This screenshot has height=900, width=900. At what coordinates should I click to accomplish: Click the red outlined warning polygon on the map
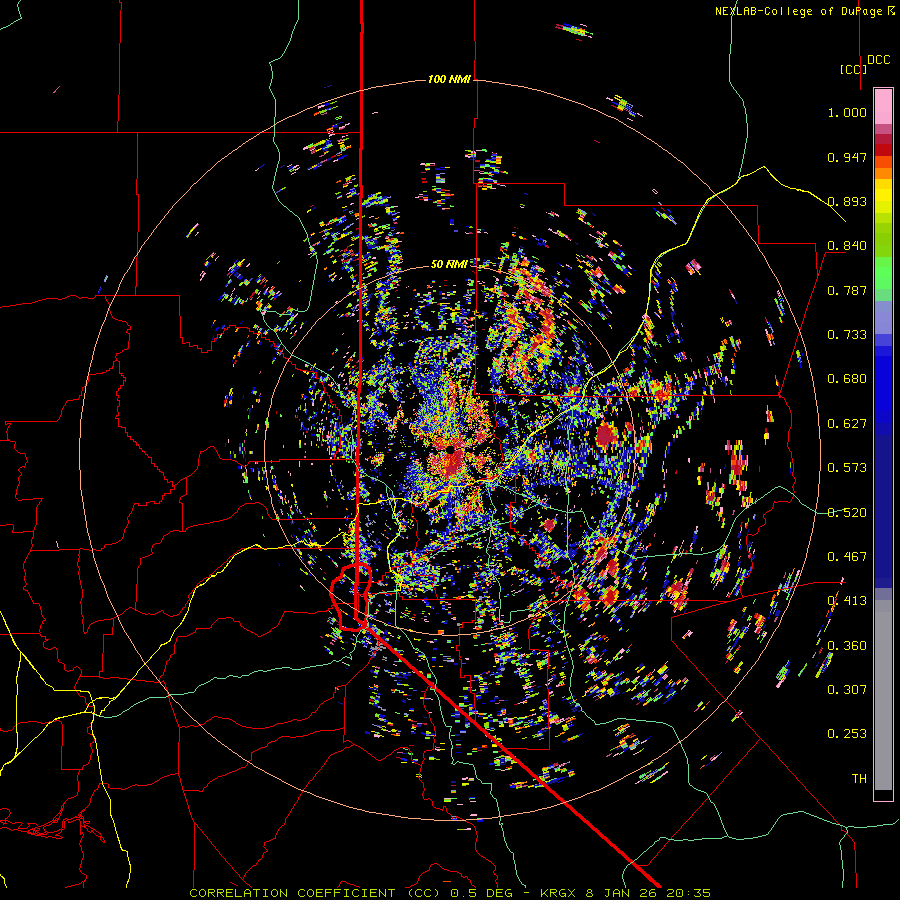coord(351,597)
